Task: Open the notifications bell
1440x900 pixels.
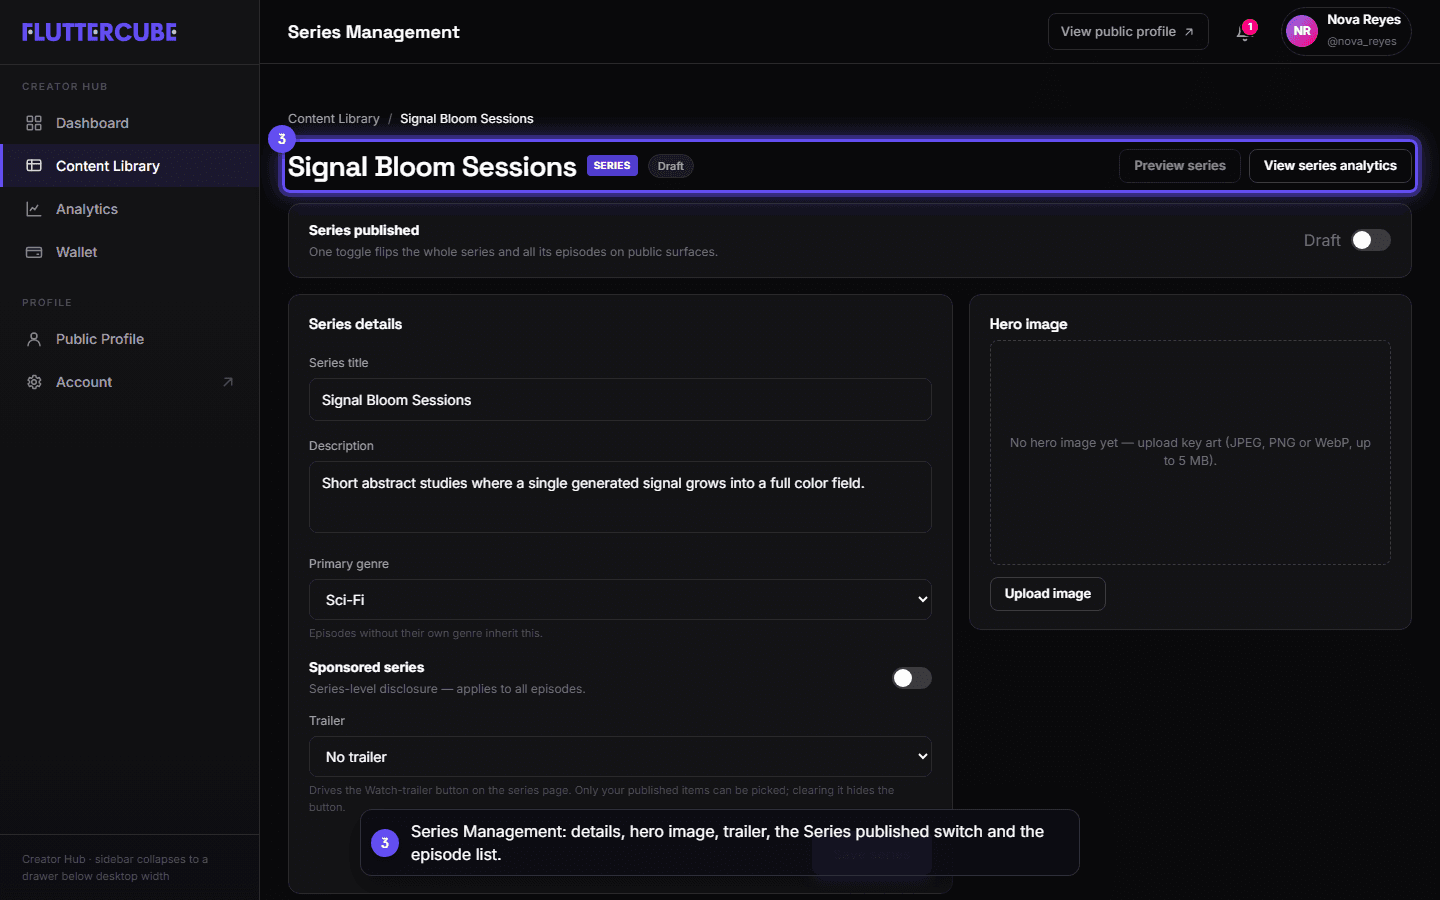Action: (1243, 32)
